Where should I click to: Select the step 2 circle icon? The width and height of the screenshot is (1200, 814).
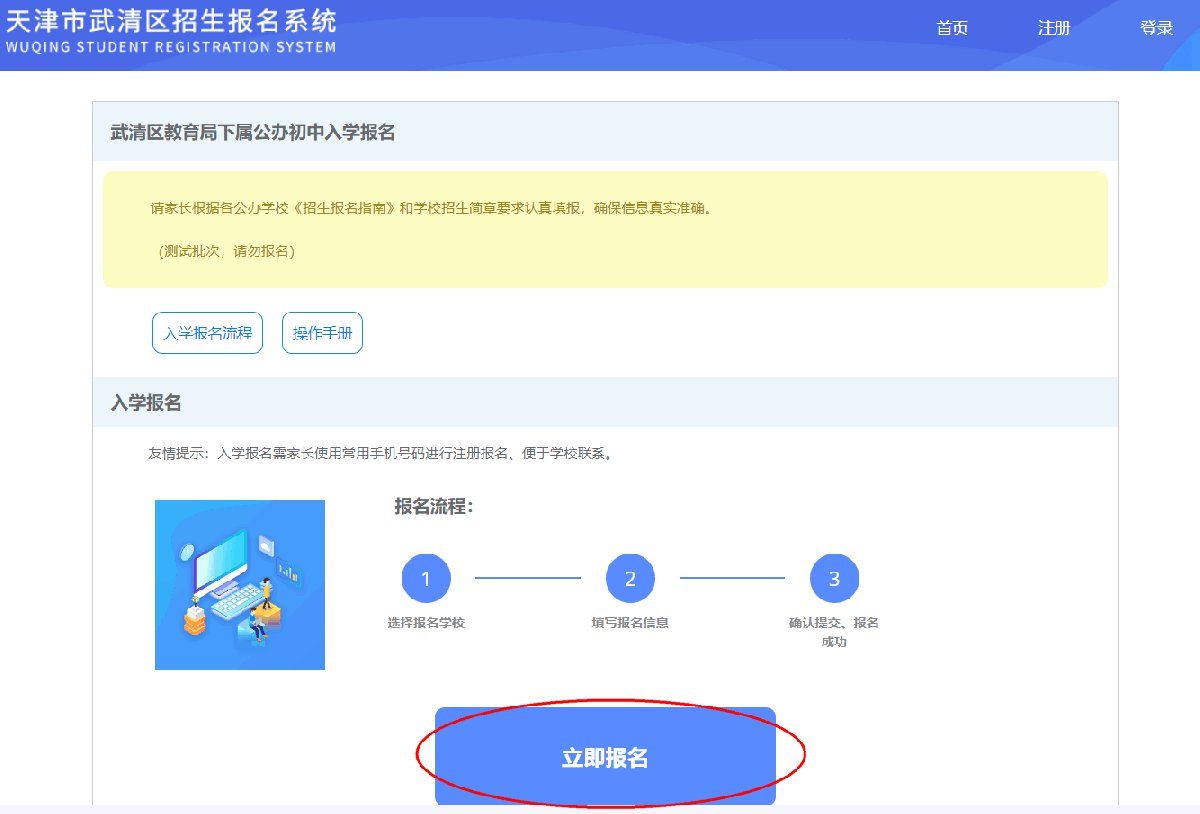[x=630, y=578]
